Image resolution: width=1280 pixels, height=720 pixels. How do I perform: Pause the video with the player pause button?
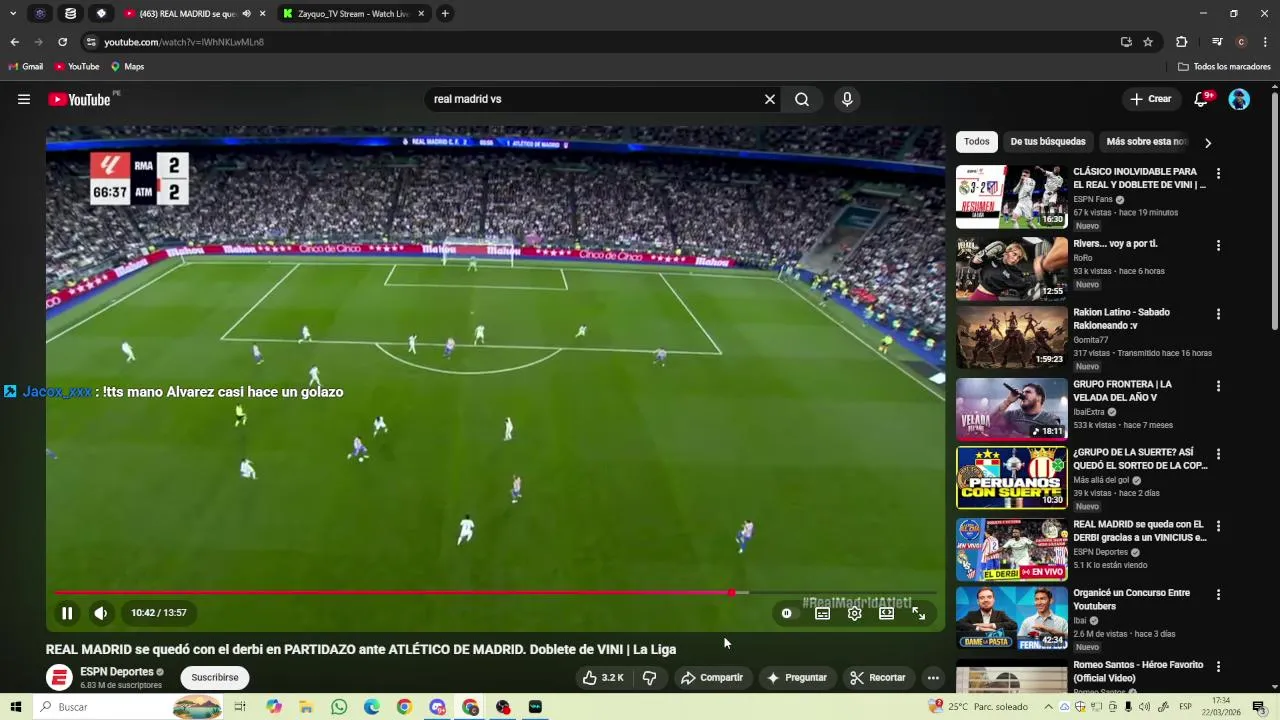(x=67, y=613)
